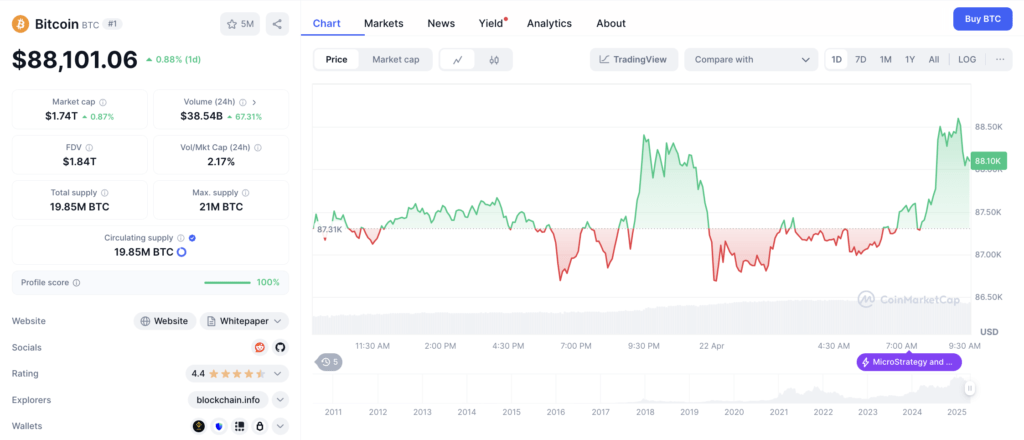Select the 1Y time range
1024x440 pixels.
pos(910,59)
